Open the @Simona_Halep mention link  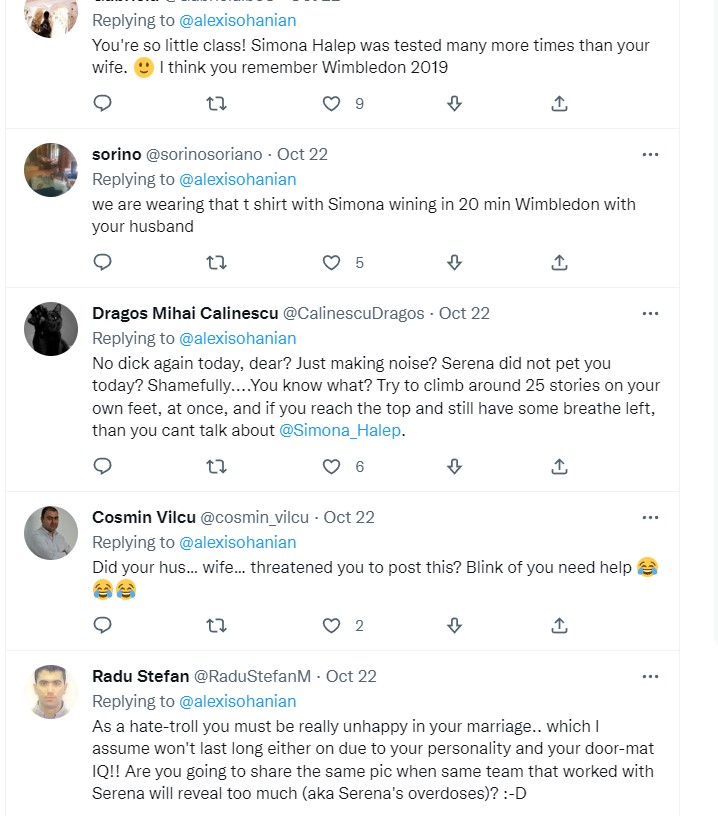point(340,430)
